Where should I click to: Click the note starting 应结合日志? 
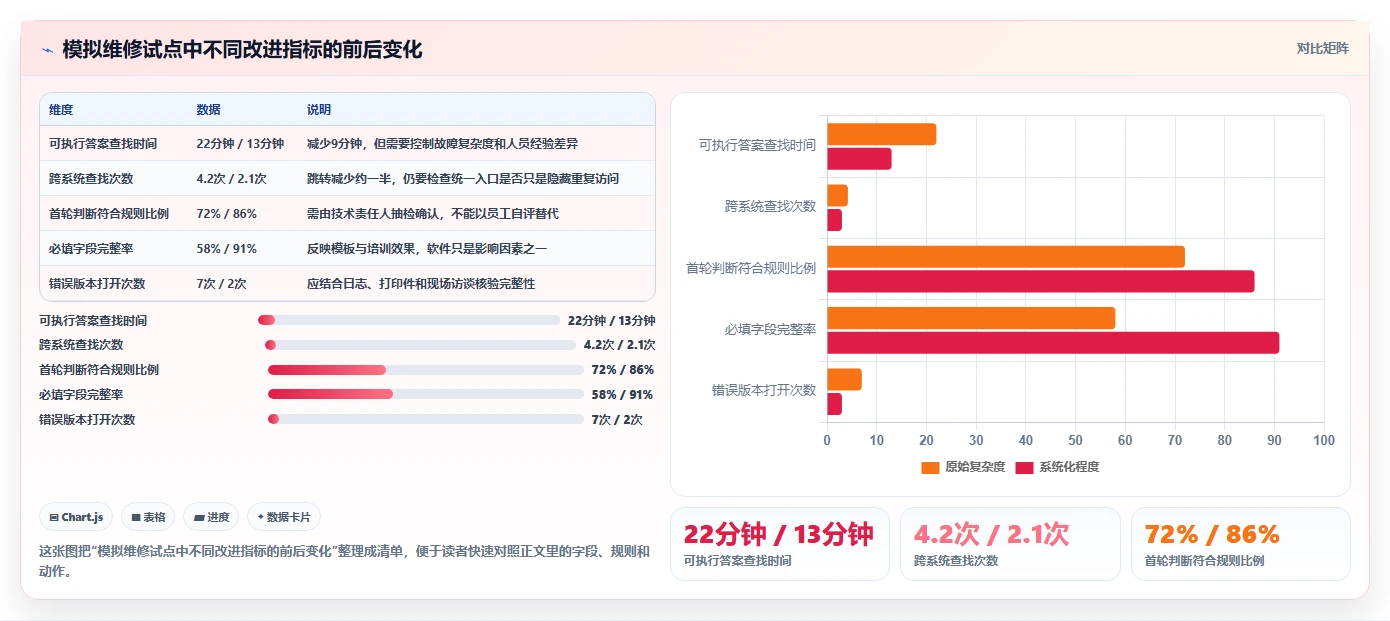tap(421, 284)
